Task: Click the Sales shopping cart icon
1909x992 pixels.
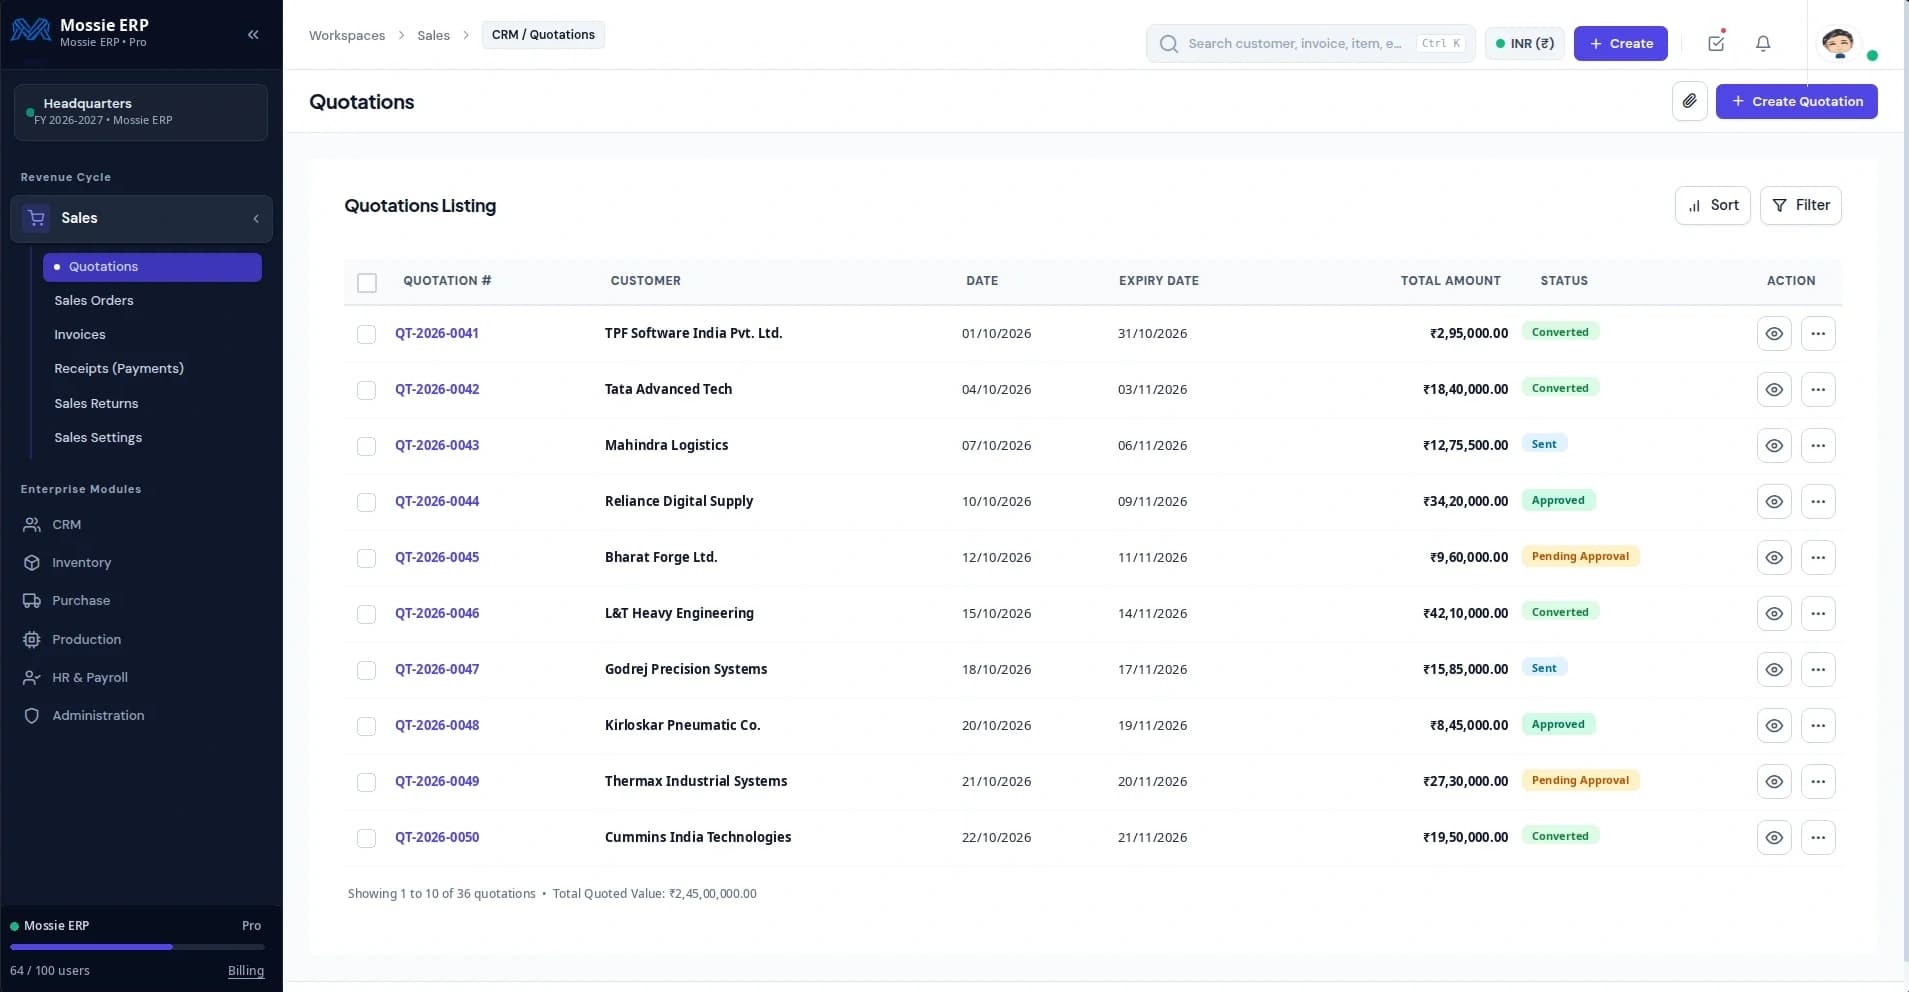Action: (x=36, y=218)
